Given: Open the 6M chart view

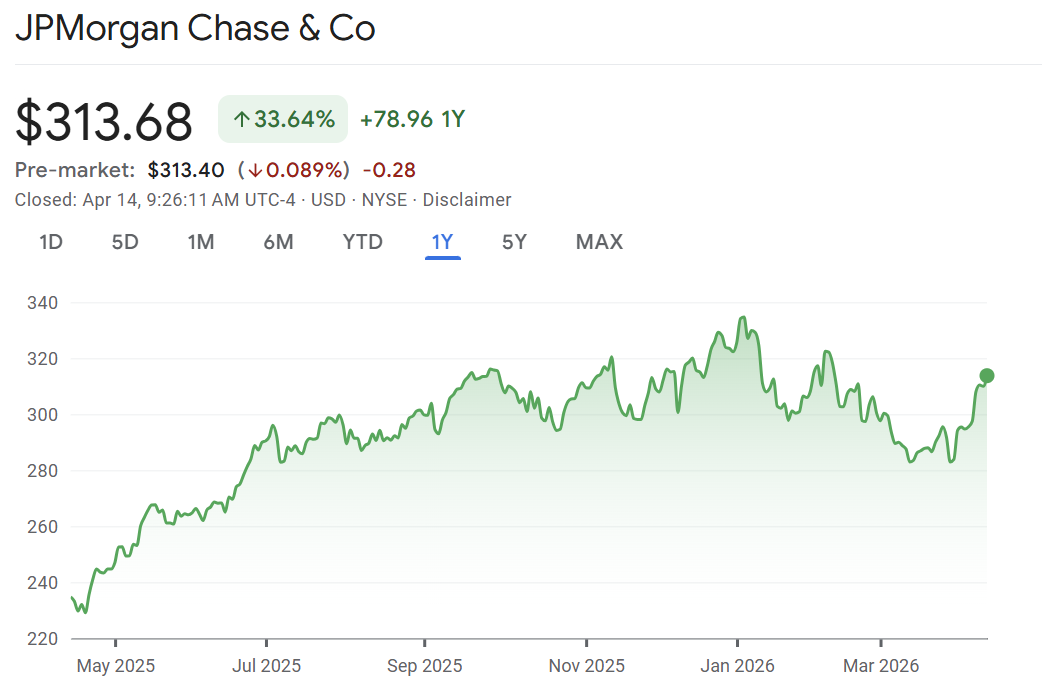Looking at the screenshot, I should 278,242.
